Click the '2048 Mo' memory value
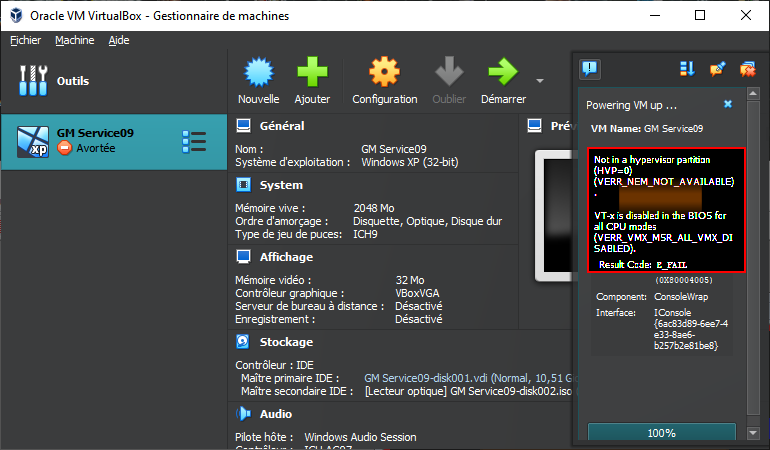The width and height of the screenshot is (770, 450). click(x=374, y=208)
